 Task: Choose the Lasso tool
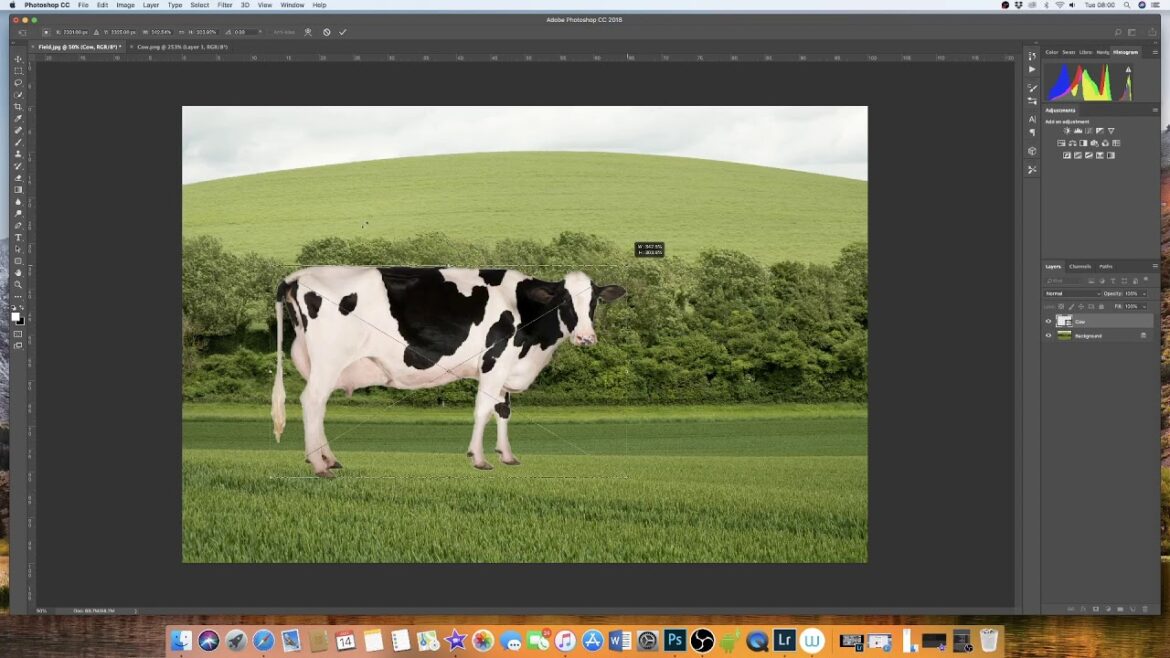click(x=17, y=83)
